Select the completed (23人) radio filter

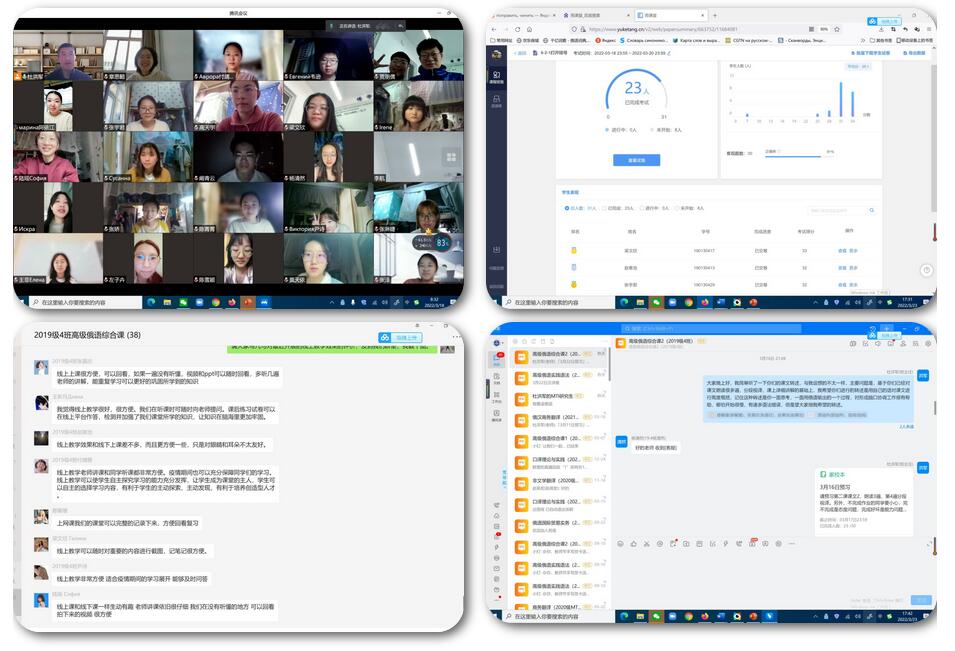(x=604, y=208)
